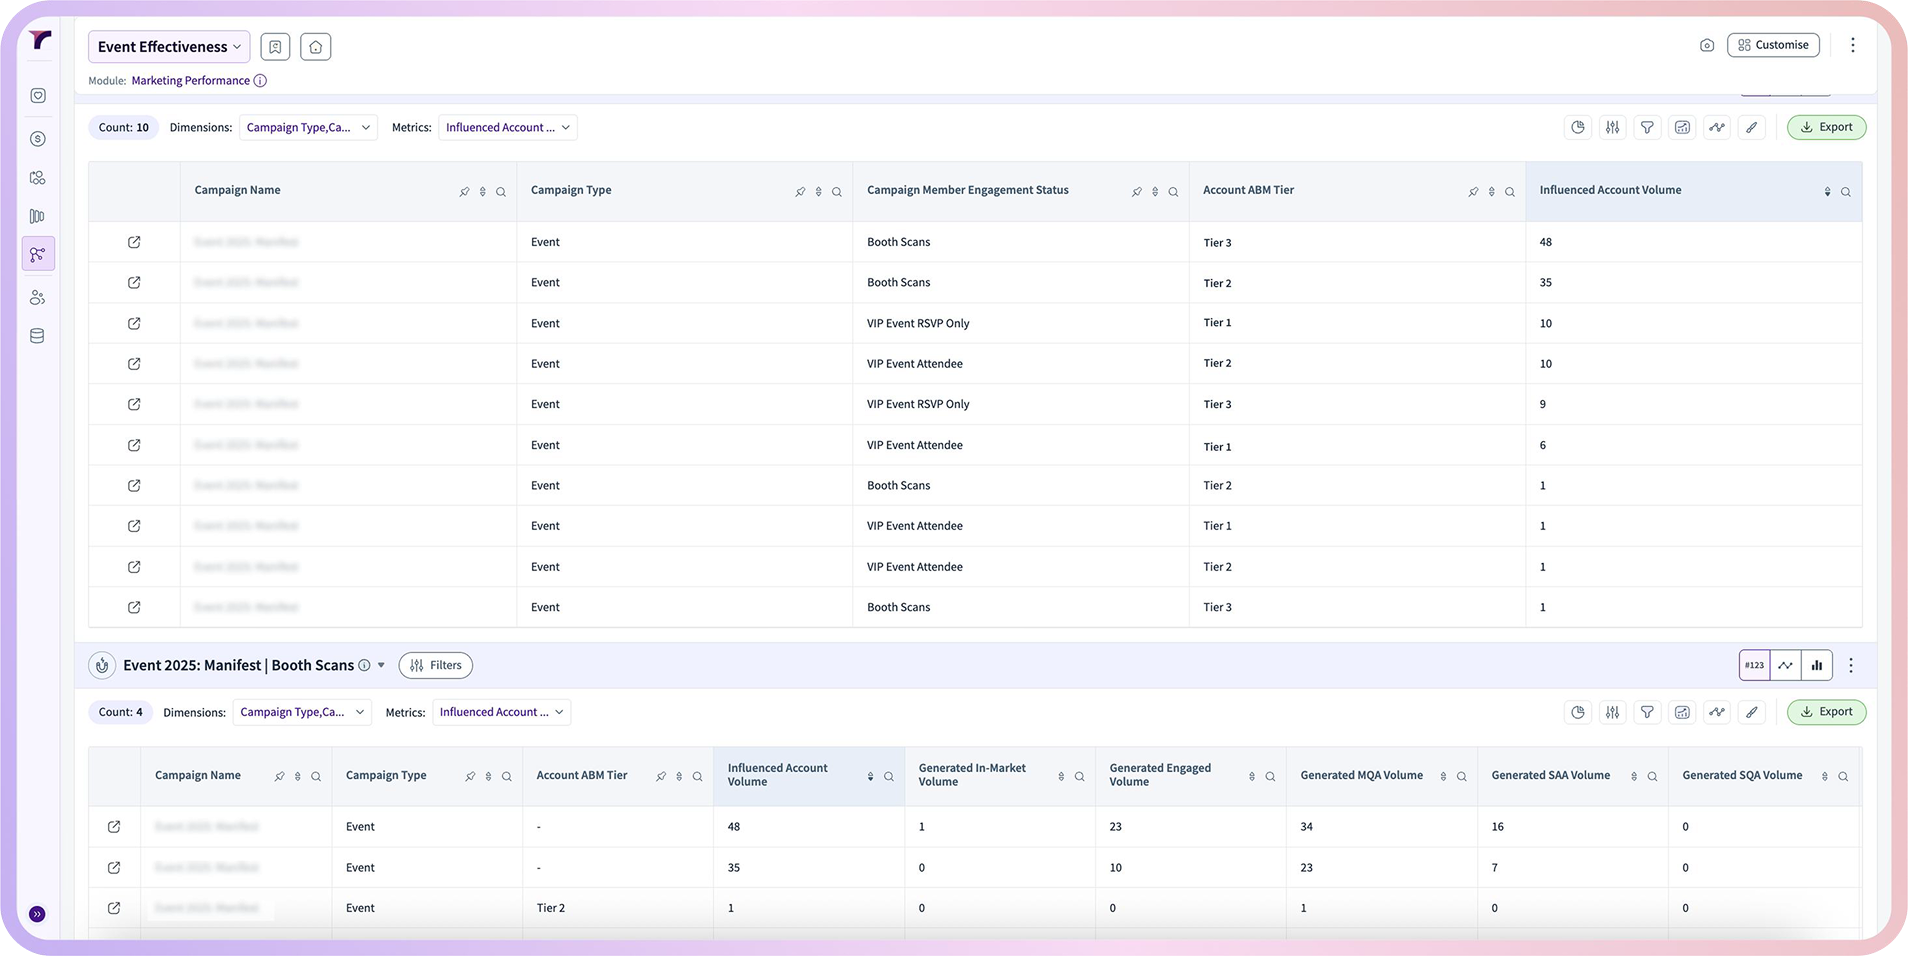Open the lower table row with 35 influenced accounts

pyautogui.click(x=114, y=868)
